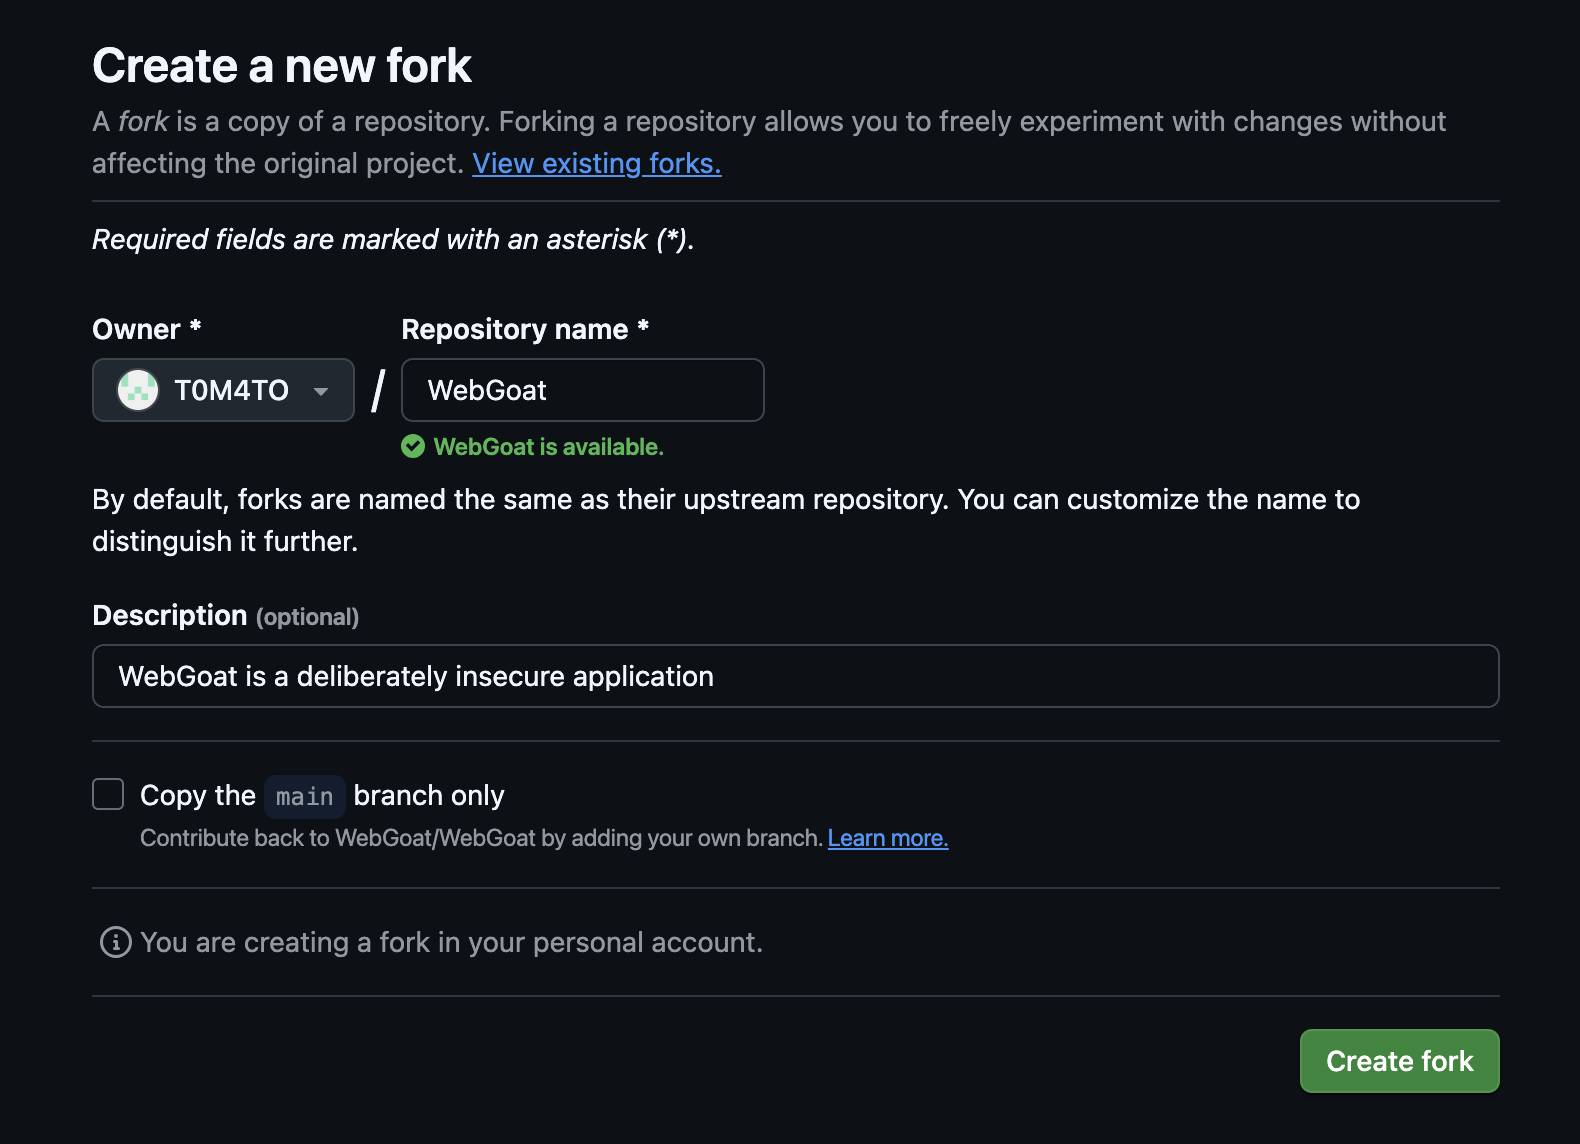Image resolution: width=1580 pixels, height=1144 pixels.
Task: Click the 'Copy the' checkbox label text
Action: 198,796
